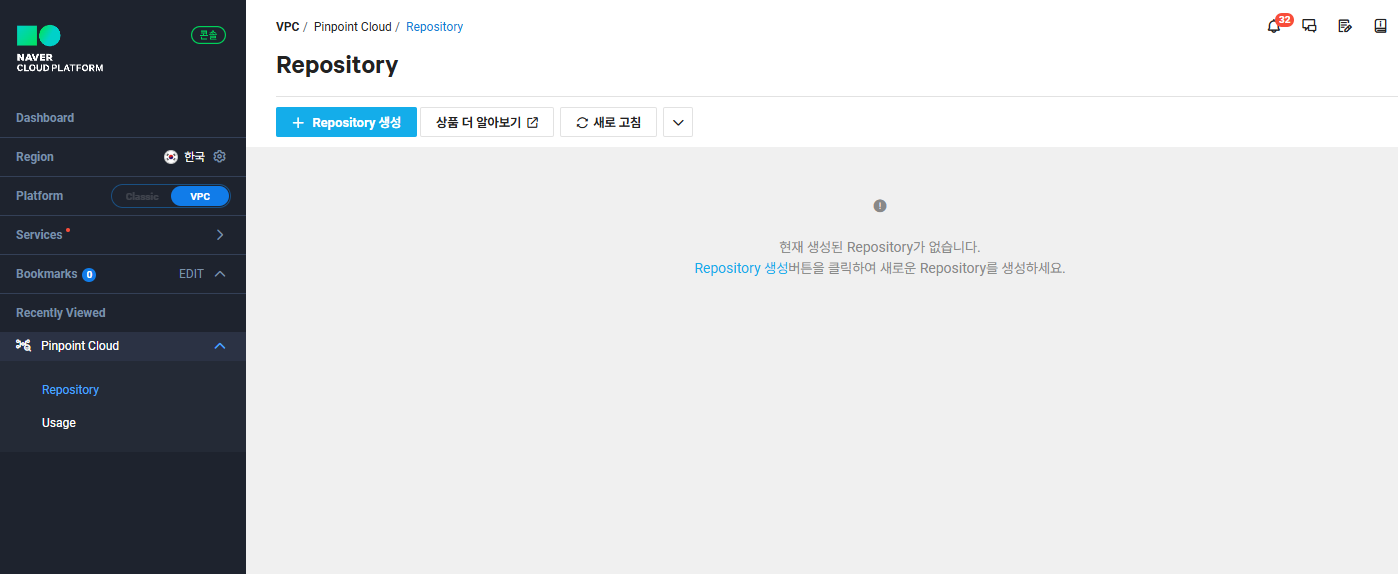Switch platform to Classic
Viewport: 1398px width, 574px height.
point(142,196)
